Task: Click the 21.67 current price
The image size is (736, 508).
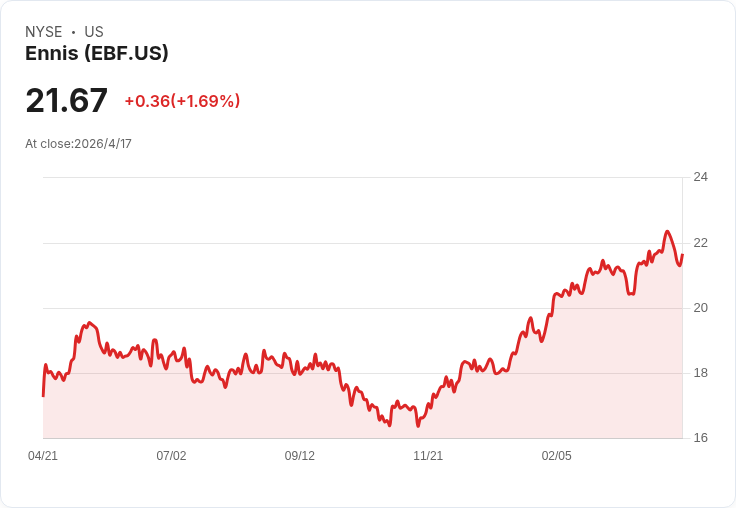Action: tap(66, 100)
